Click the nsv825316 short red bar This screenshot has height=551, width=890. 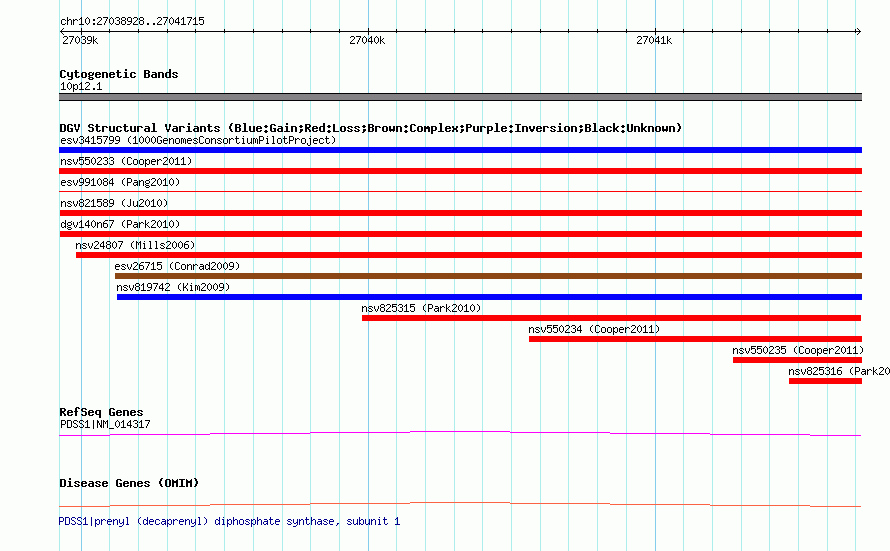[825, 381]
